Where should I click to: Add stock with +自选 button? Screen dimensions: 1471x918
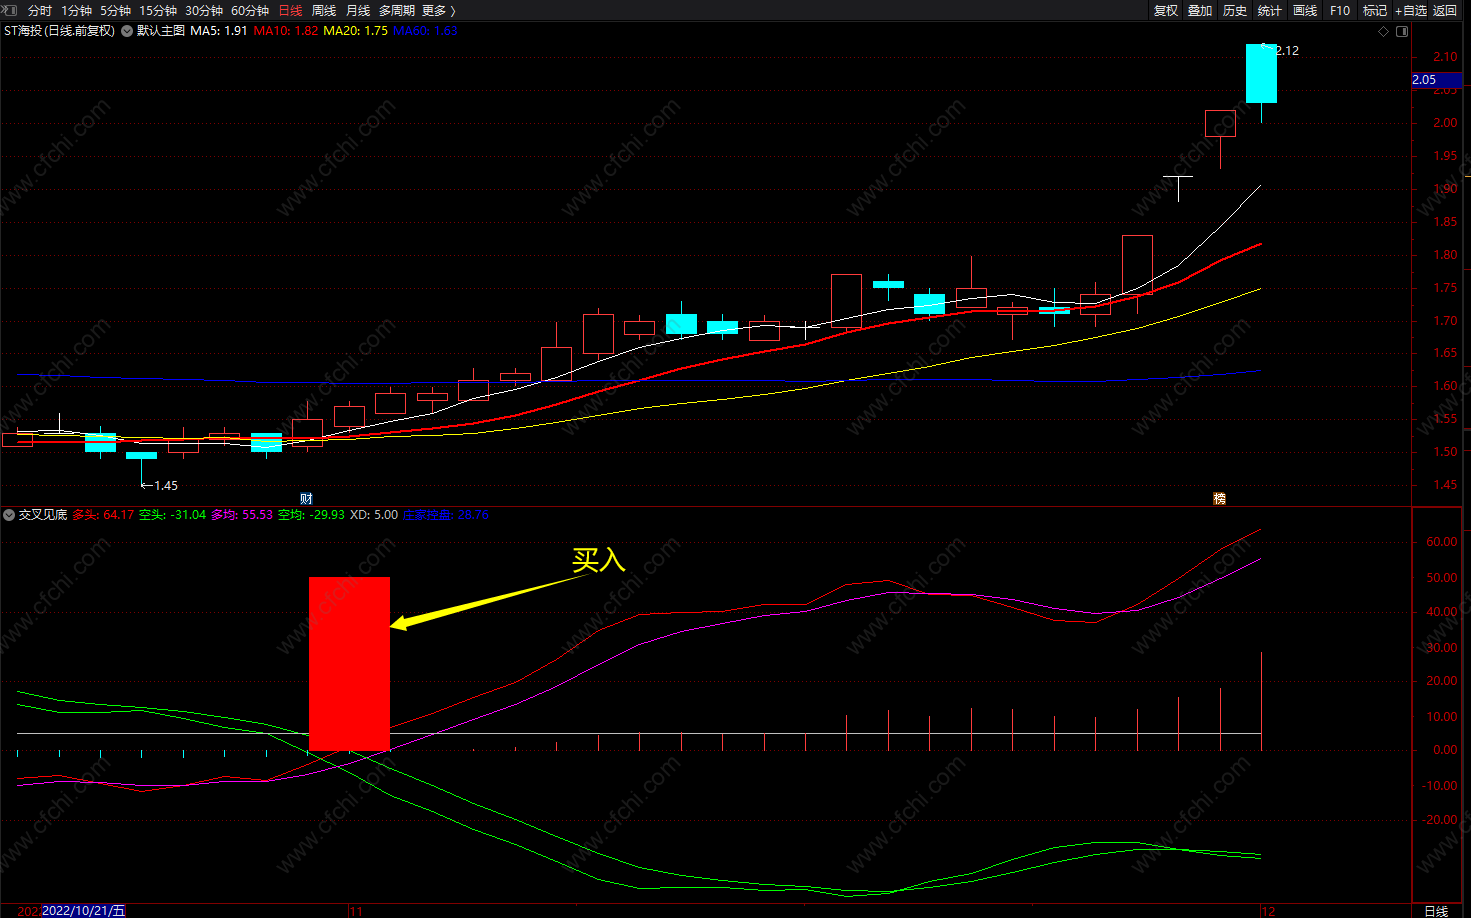(1411, 10)
